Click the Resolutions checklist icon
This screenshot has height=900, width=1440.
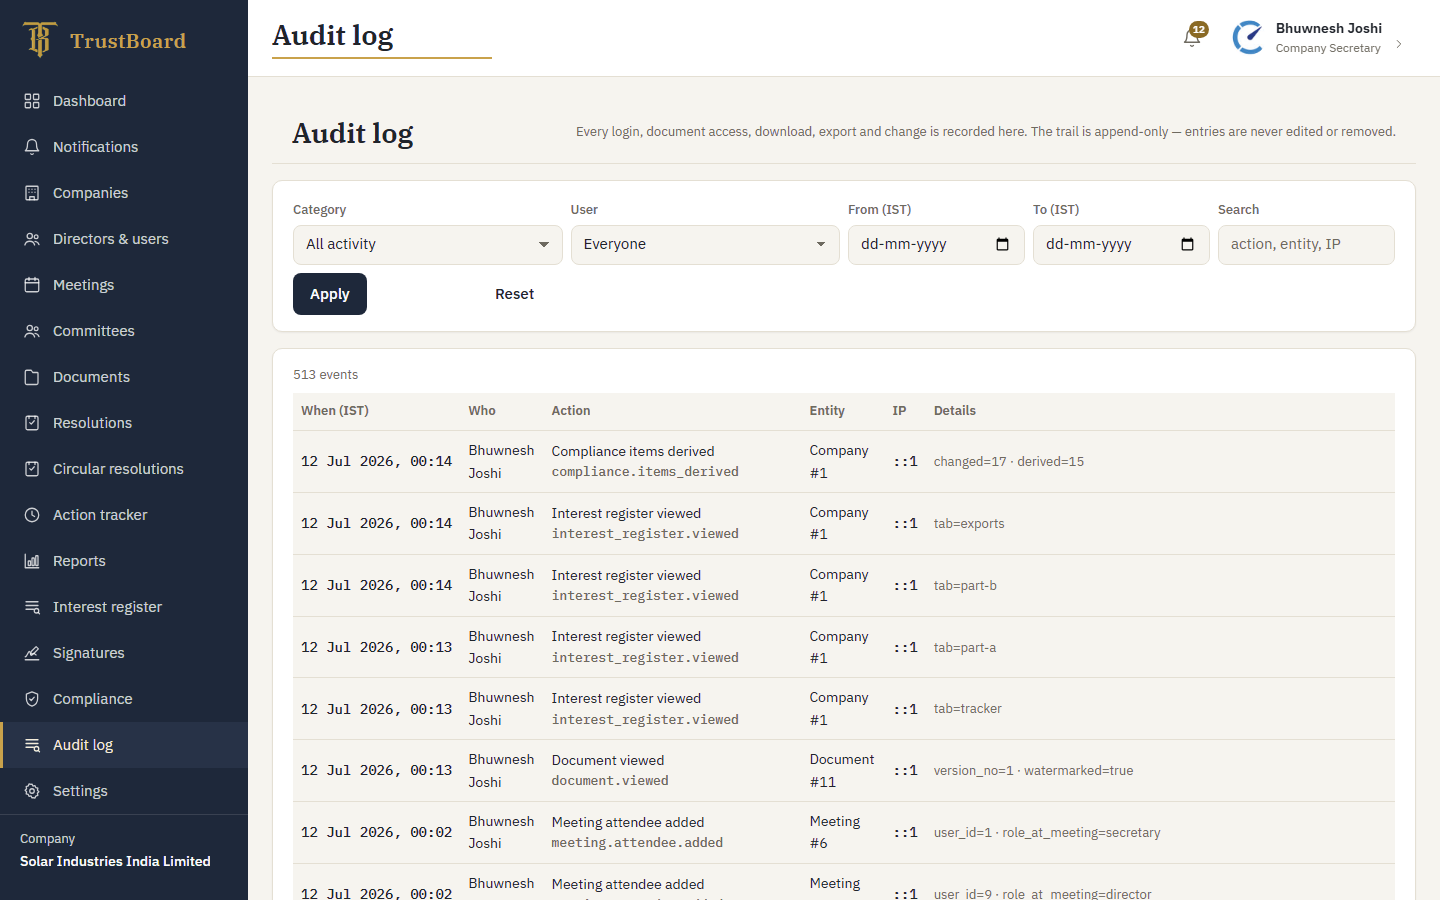coord(32,423)
